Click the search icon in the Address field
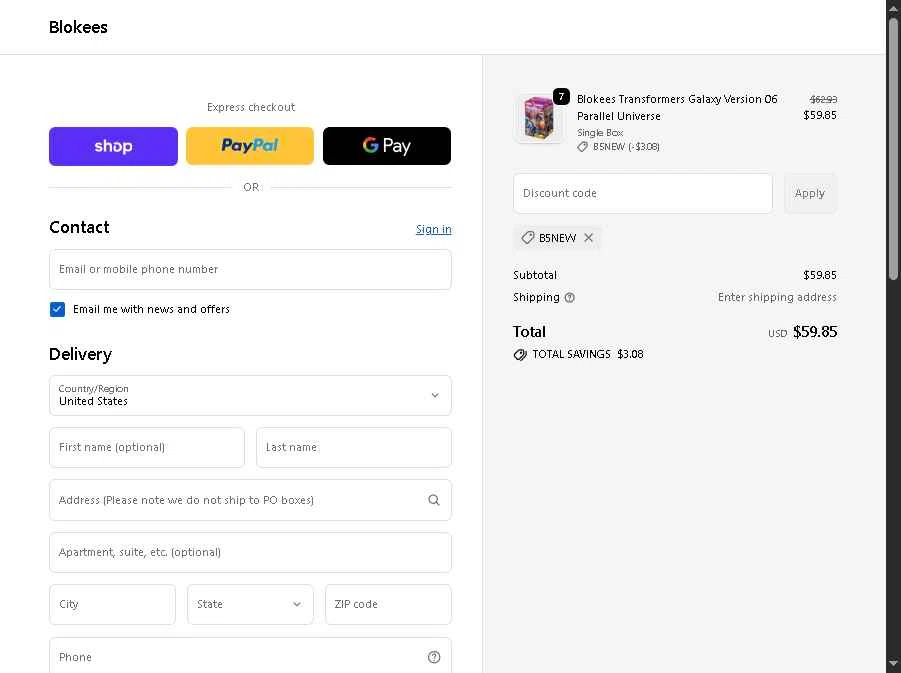Image resolution: width=901 pixels, height=673 pixels. coord(434,500)
